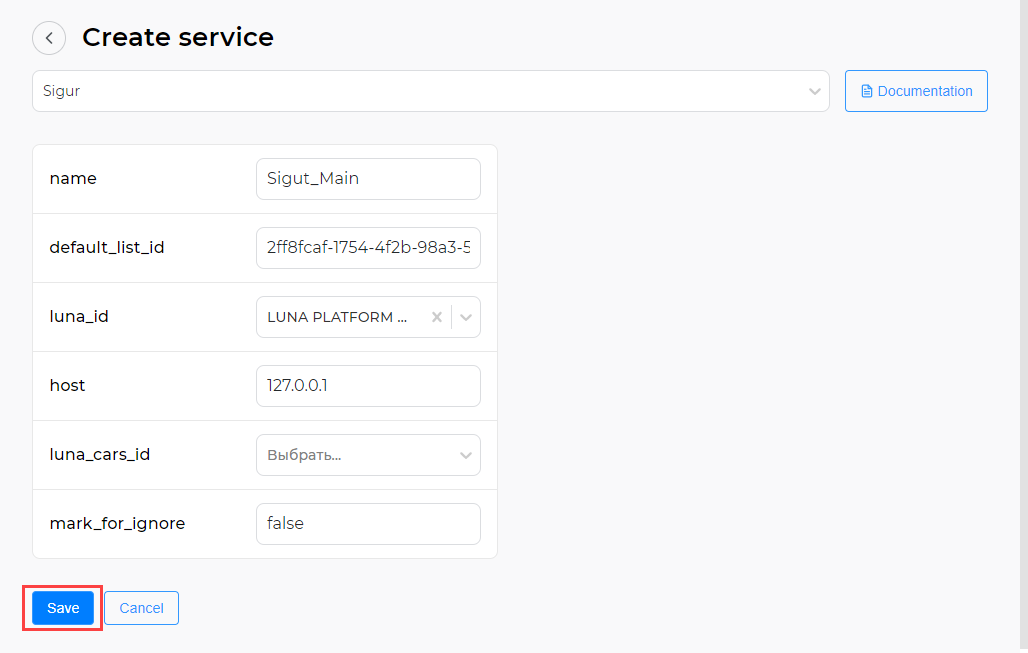Click the chevron on the luna_cars_id field
1028x653 pixels.
click(x=465, y=454)
